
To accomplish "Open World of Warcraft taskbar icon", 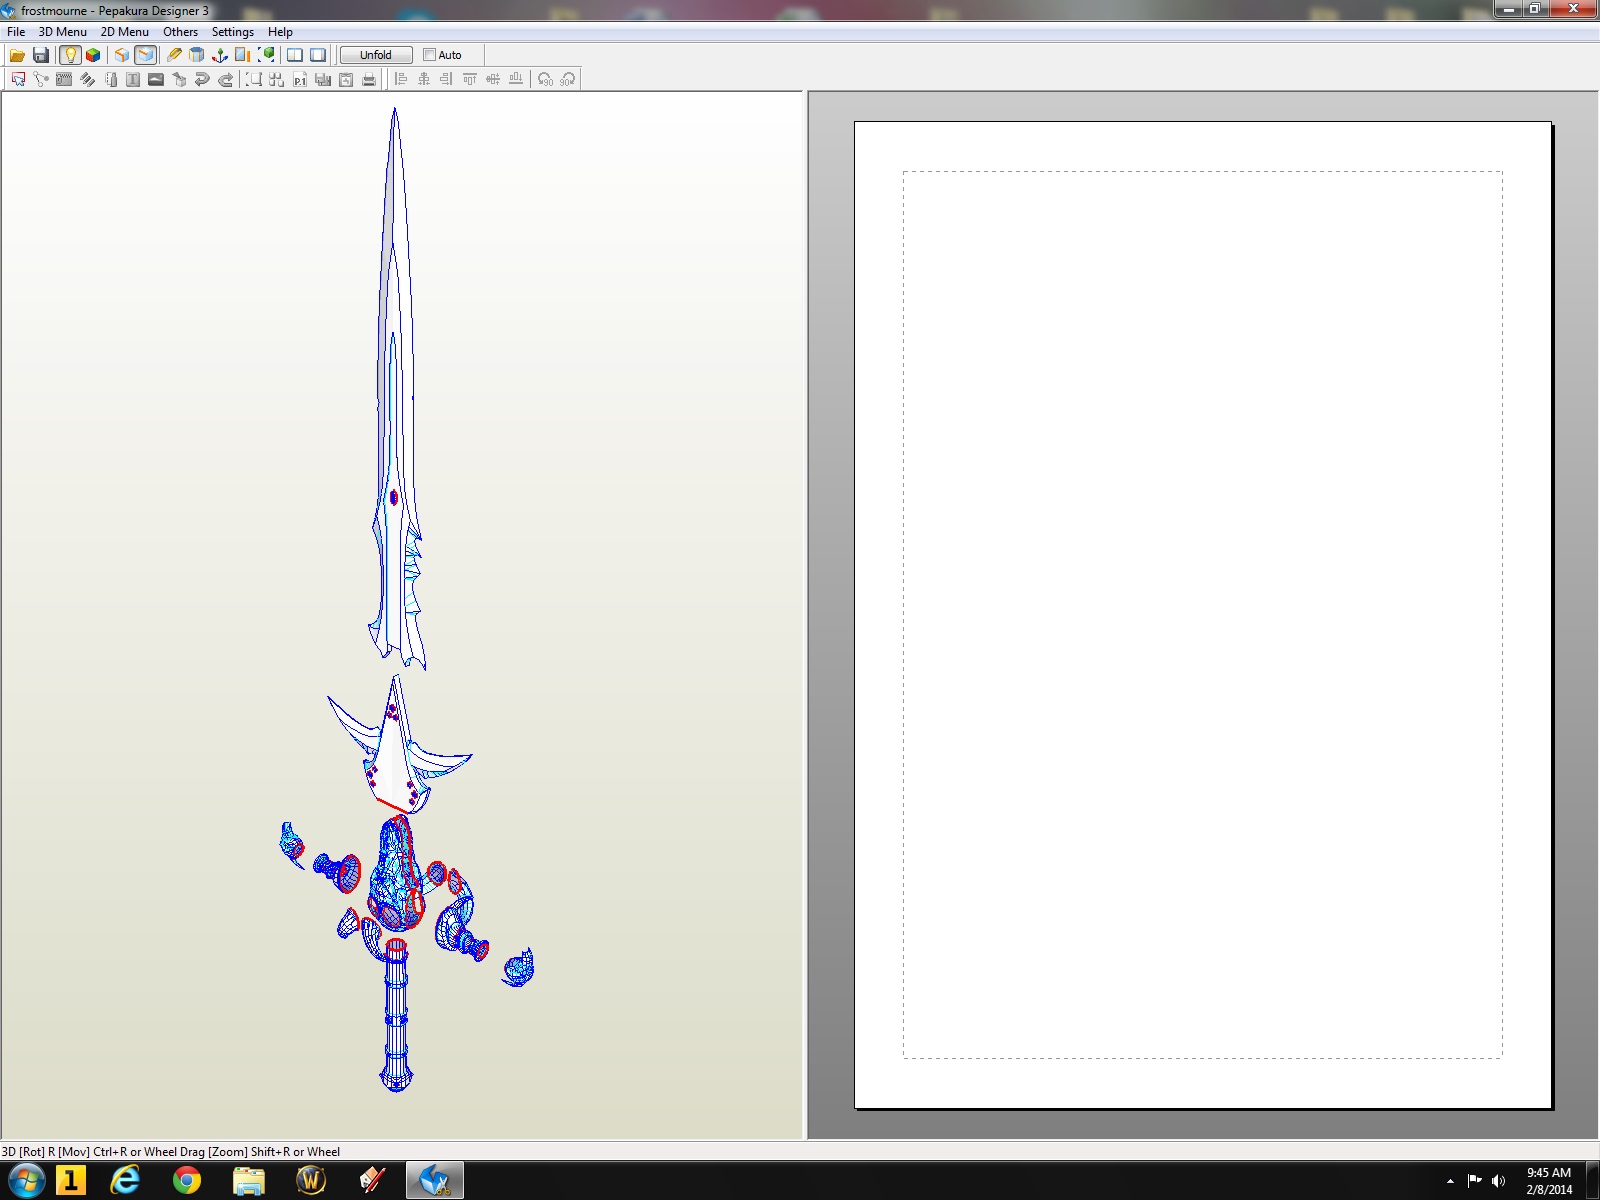I will (311, 1181).
